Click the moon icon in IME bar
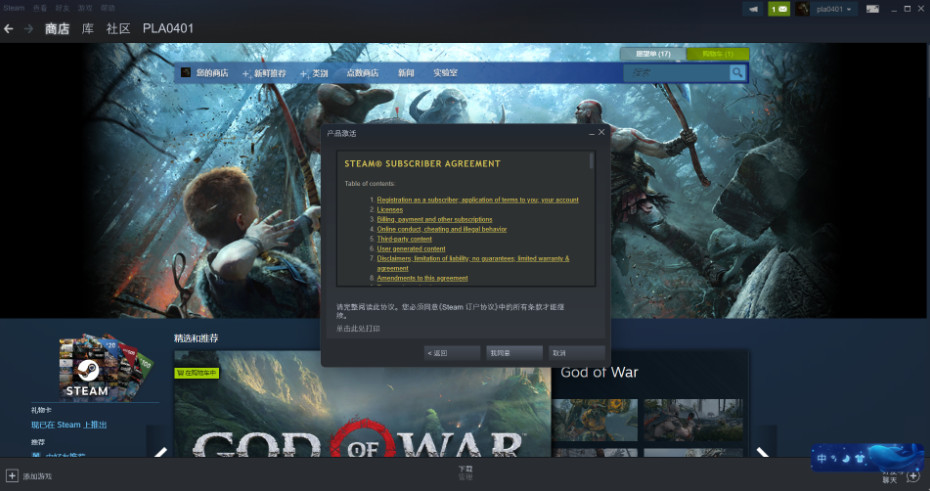This screenshot has height=491, width=930. [846, 458]
